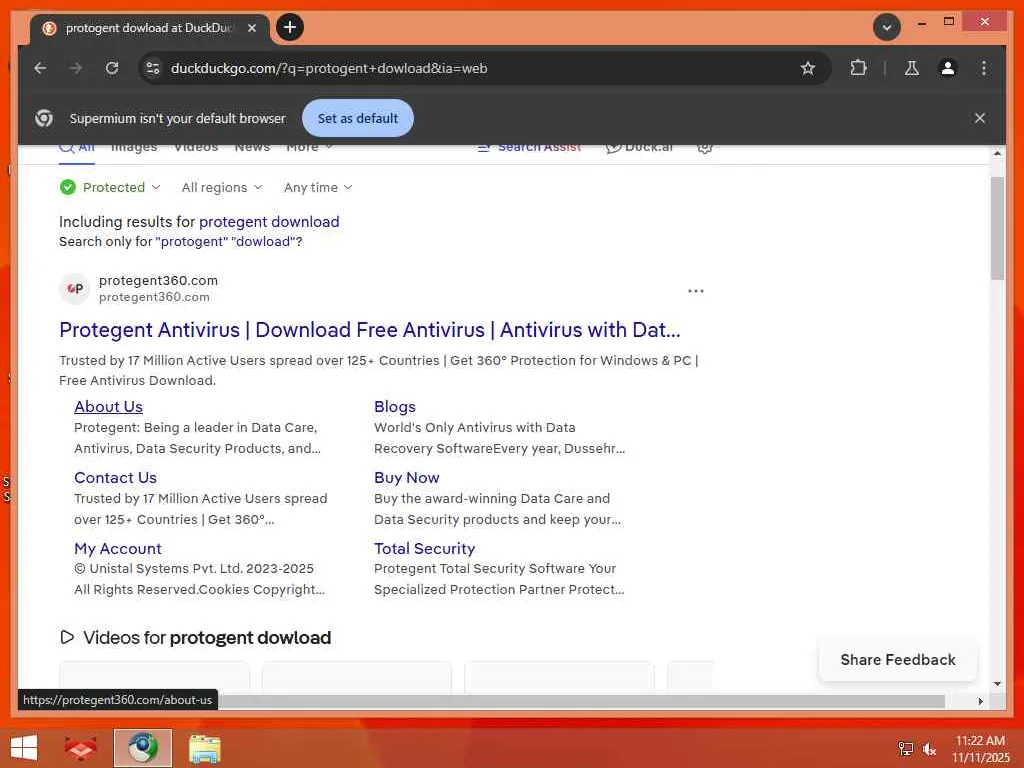Open the About Us sitelink
This screenshot has height=768, width=1024.
(x=108, y=407)
